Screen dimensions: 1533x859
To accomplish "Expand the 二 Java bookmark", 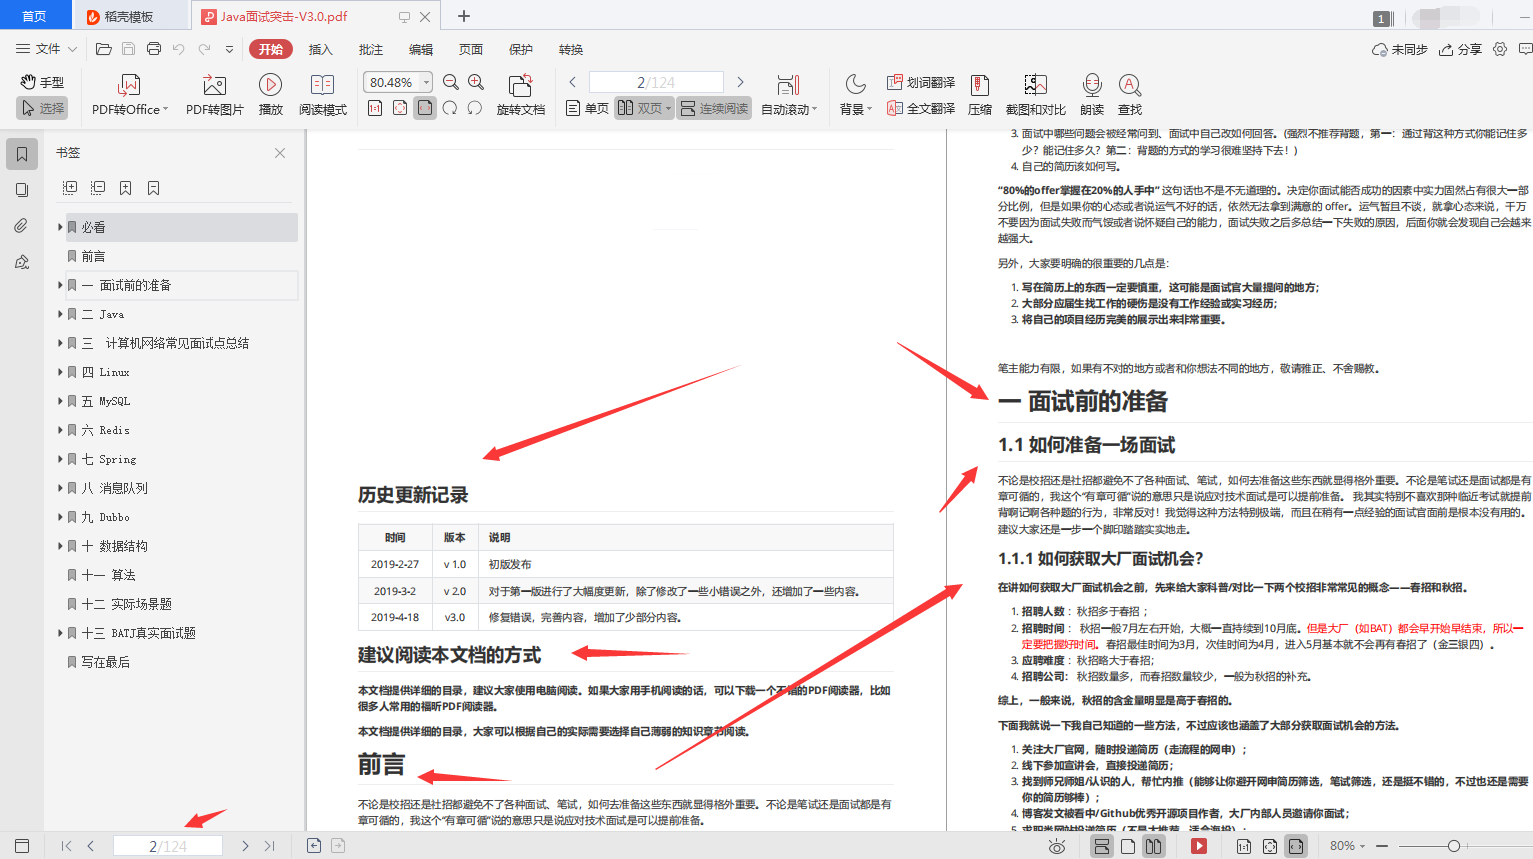I will point(60,314).
